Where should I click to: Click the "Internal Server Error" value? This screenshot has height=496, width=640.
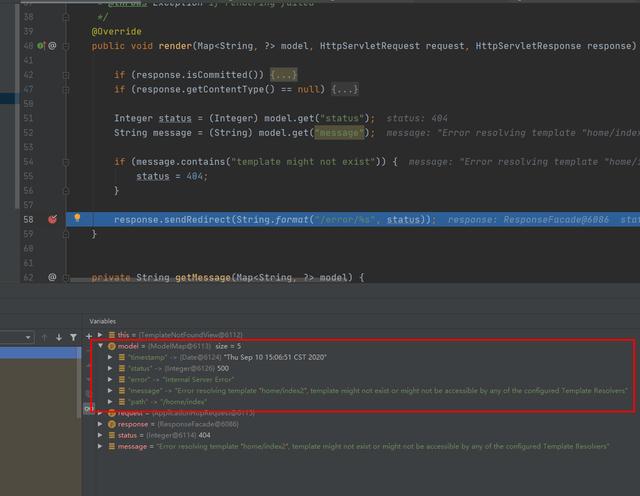click(198, 379)
